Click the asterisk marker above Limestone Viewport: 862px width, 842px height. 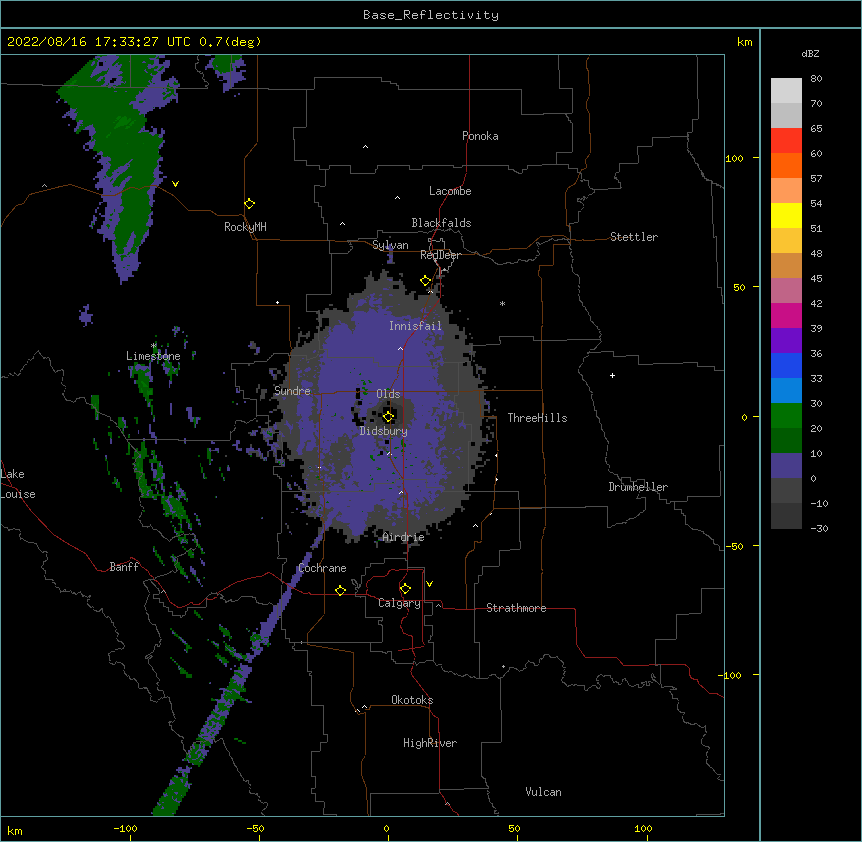click(154, 346)
